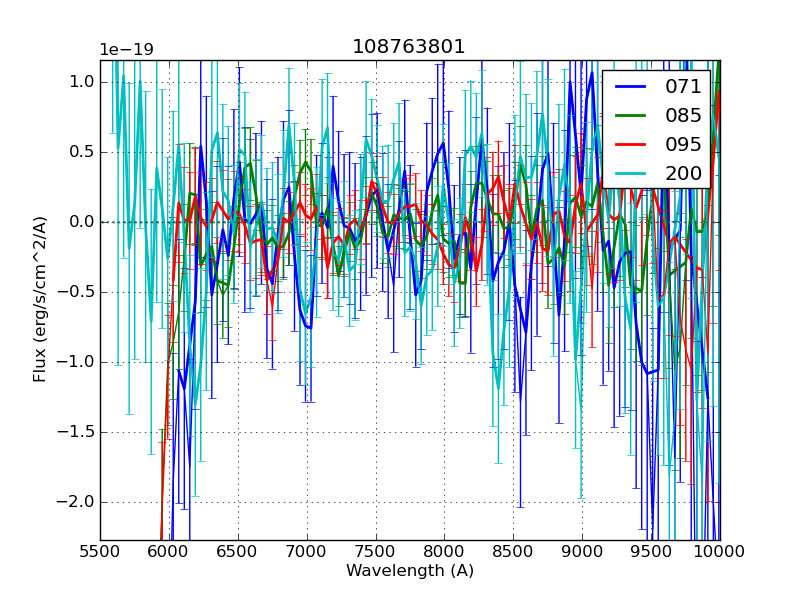The width and height of the screenshot is (800, 600).
Task: Select the 7500 x-axis tick label
Action: click(x=375, y=551)
